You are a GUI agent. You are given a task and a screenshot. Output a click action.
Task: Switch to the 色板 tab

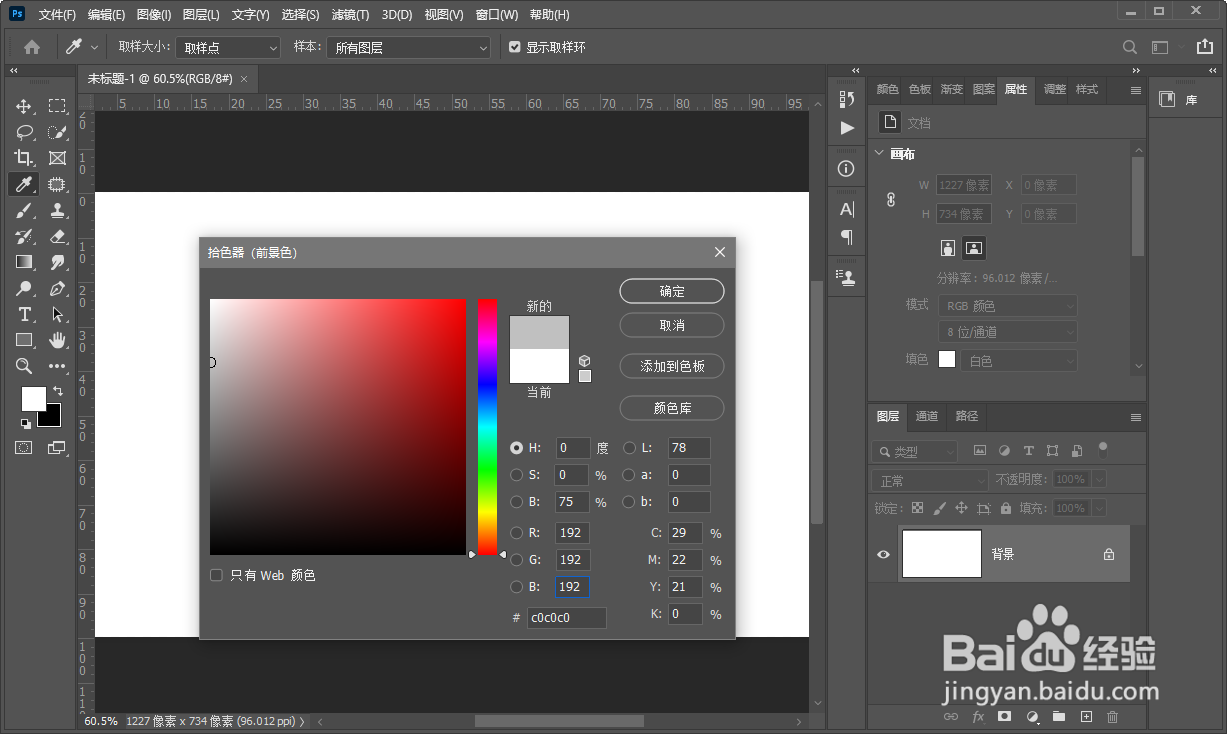pyautogui.click(x=919, y=89)
